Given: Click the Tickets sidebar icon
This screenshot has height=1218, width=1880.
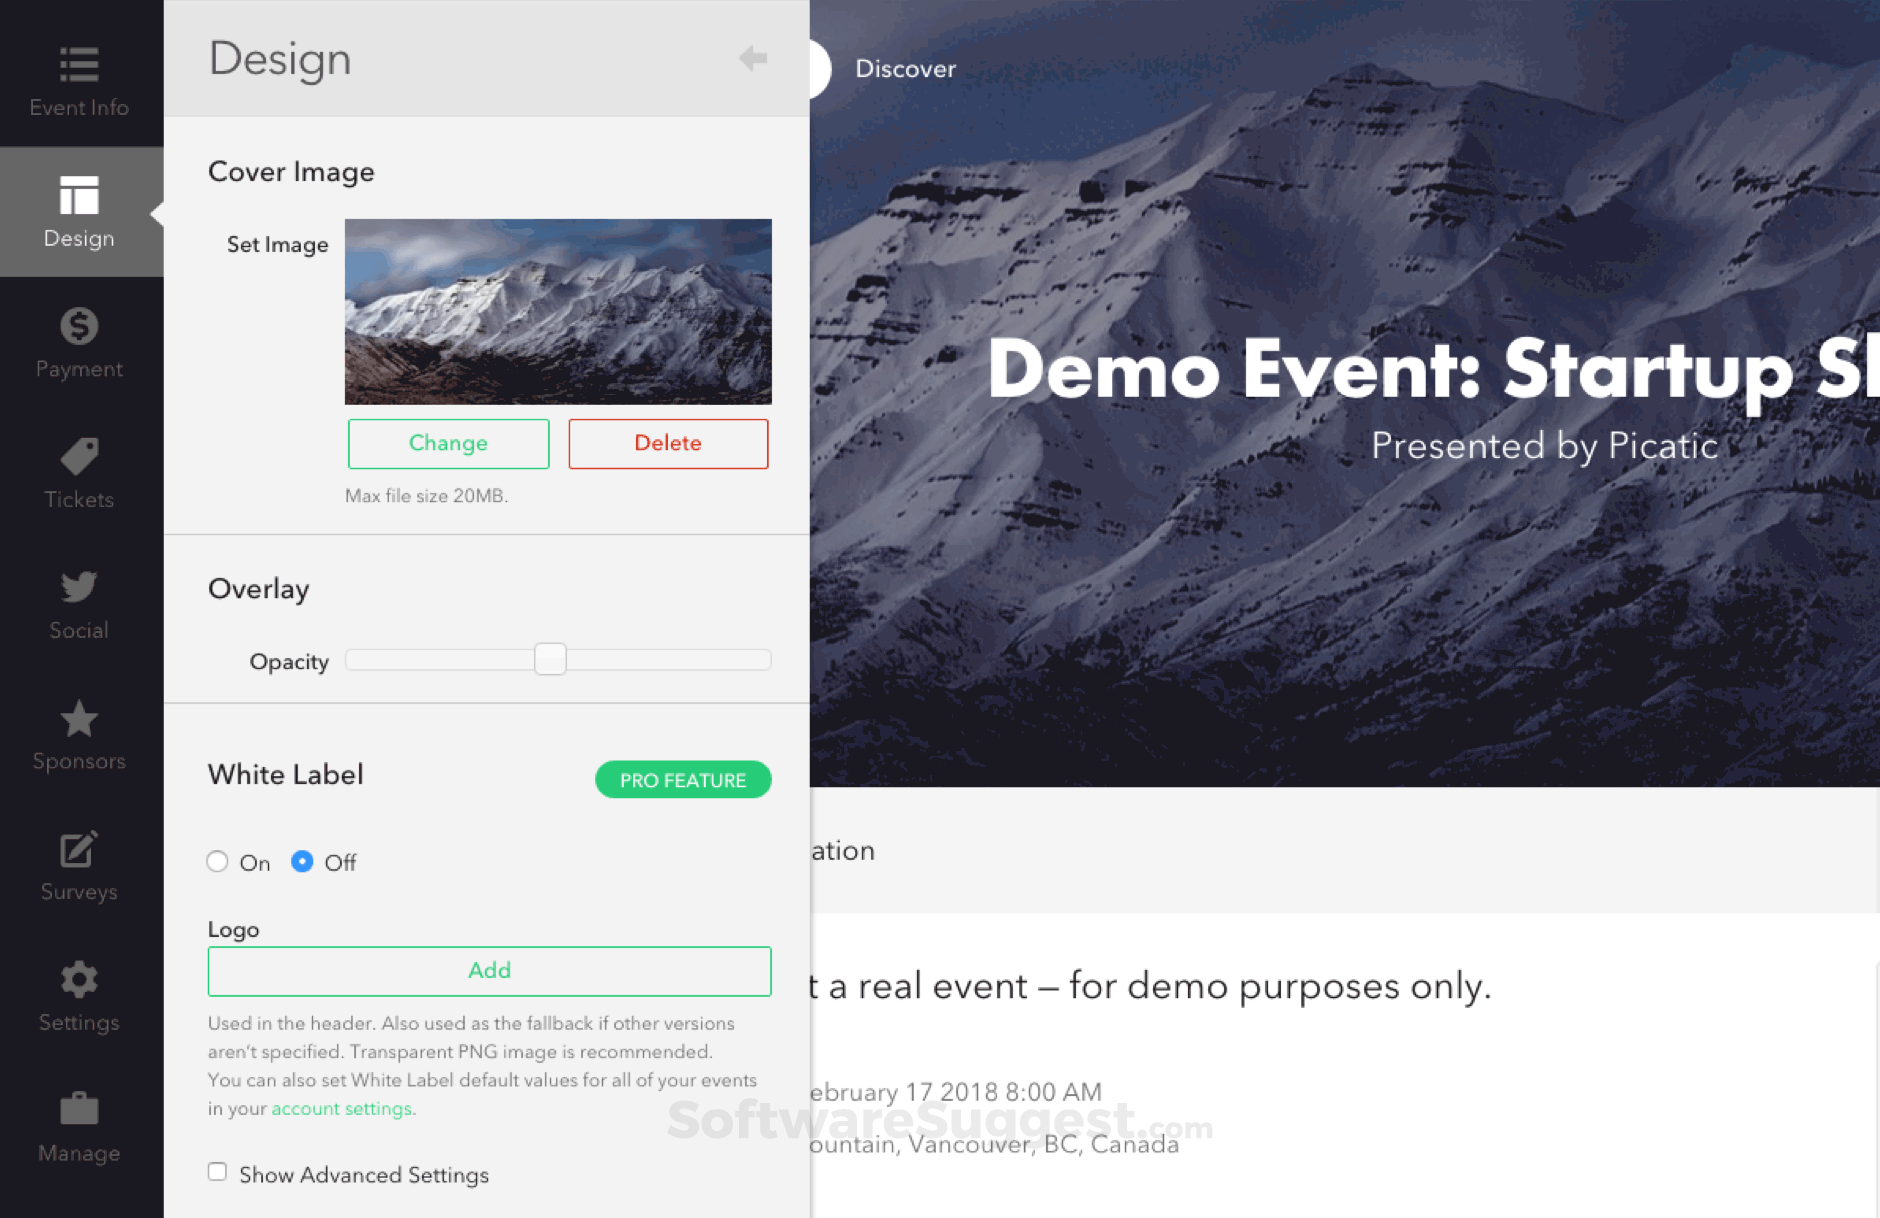Looking at the screenshot, I should tap(79, 470).
